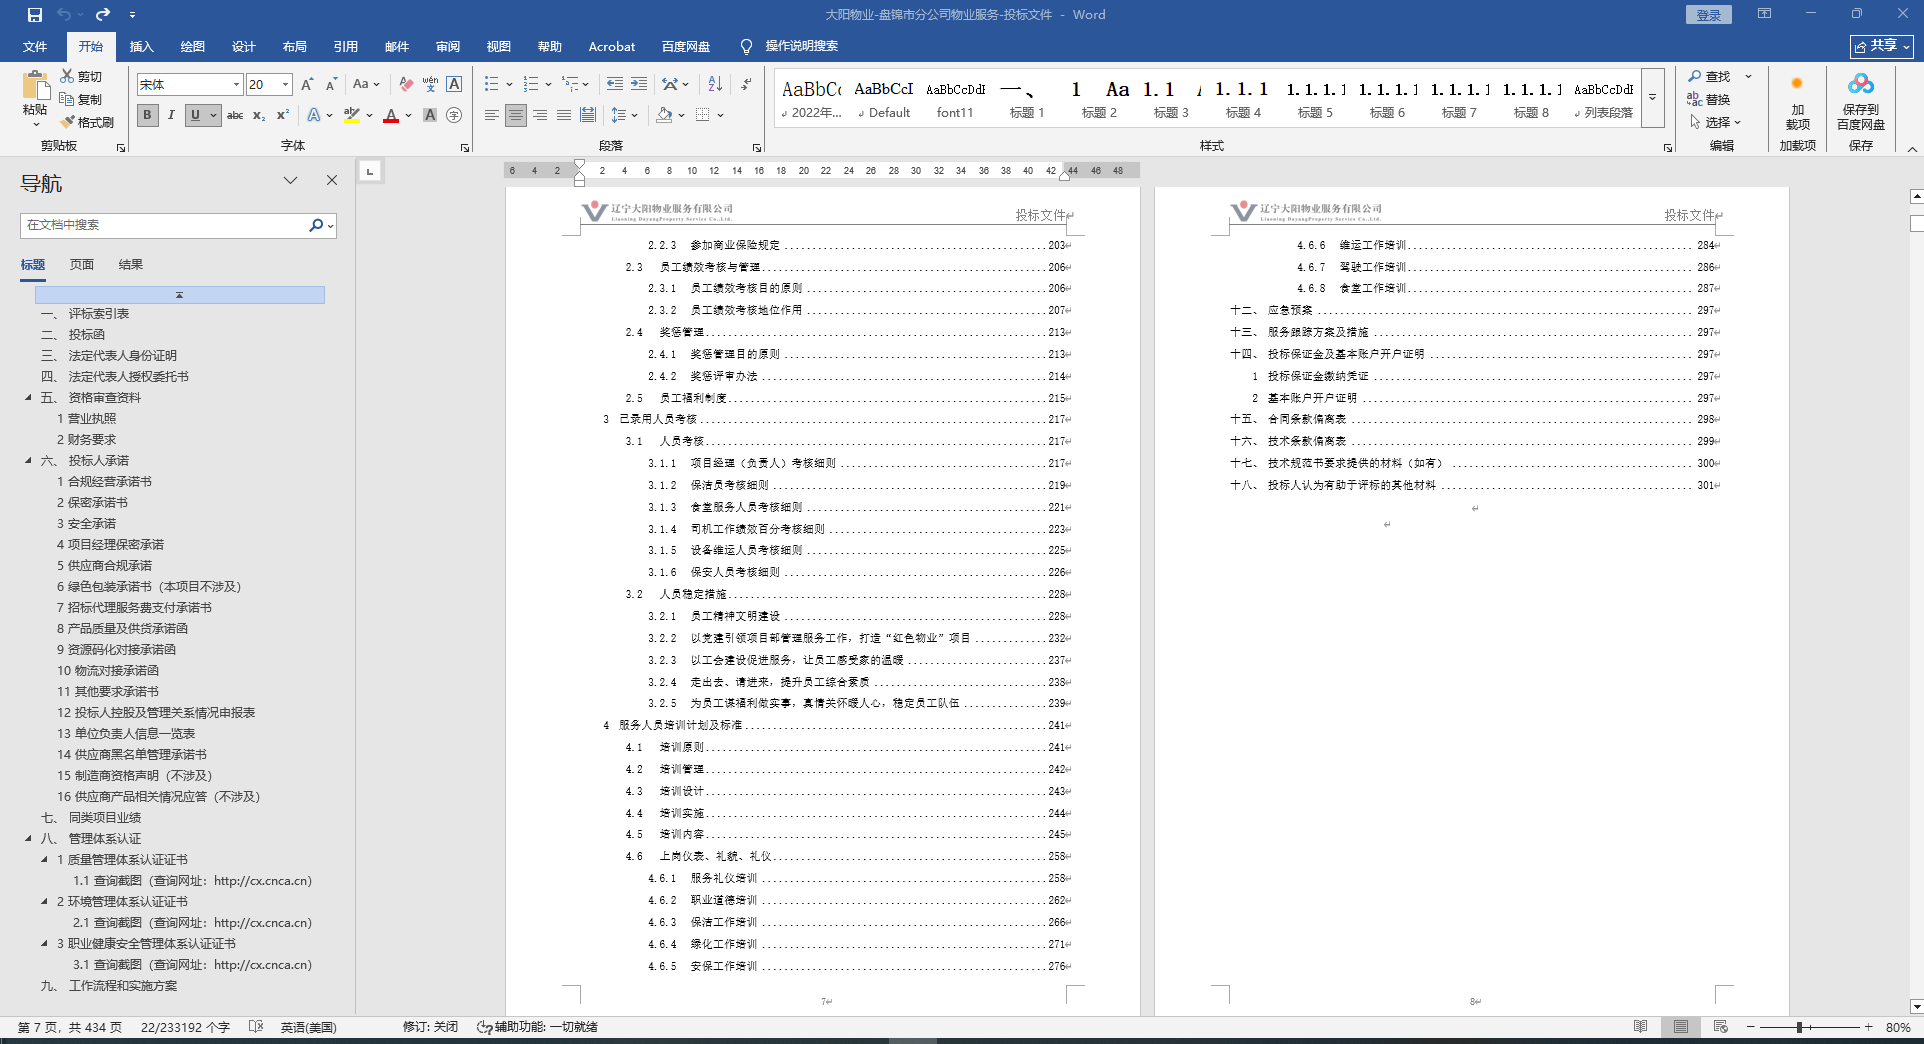Viewport: 1924px width, 1044px height.
Task: Increase the paragraph indent
Action: point(639,85)
